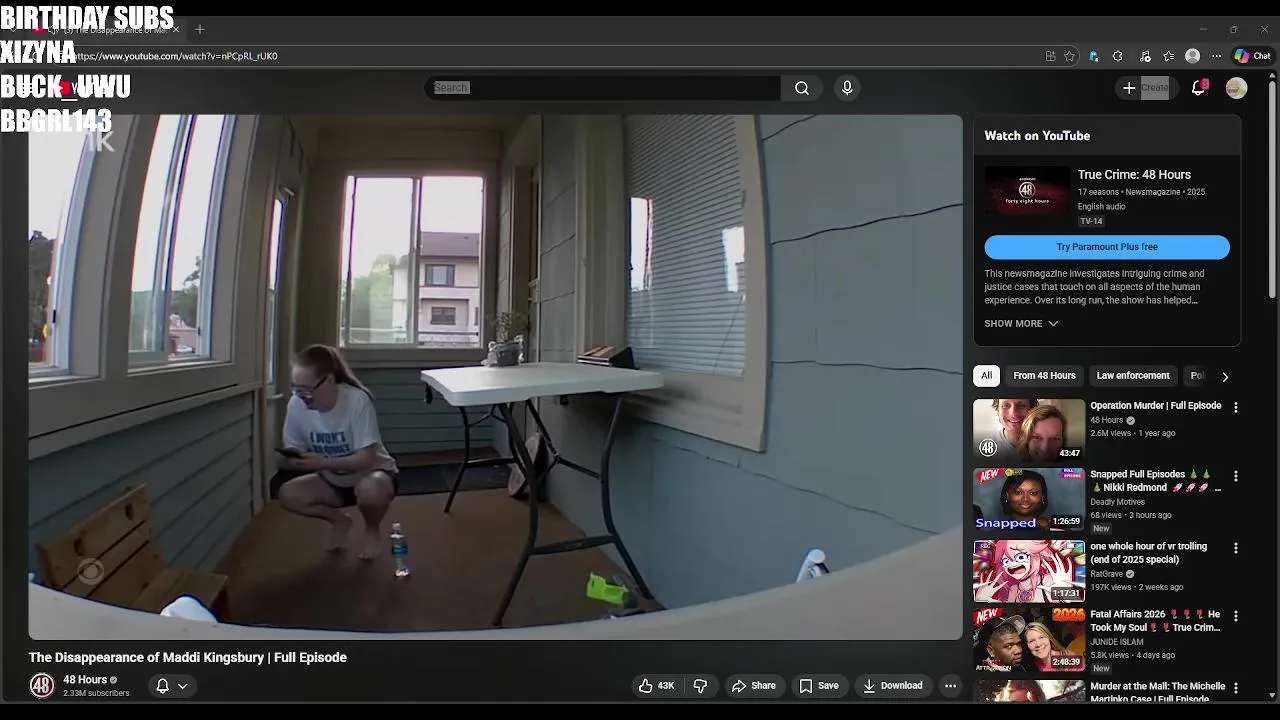Open YouTube notifications bell

click(1198, 88)
